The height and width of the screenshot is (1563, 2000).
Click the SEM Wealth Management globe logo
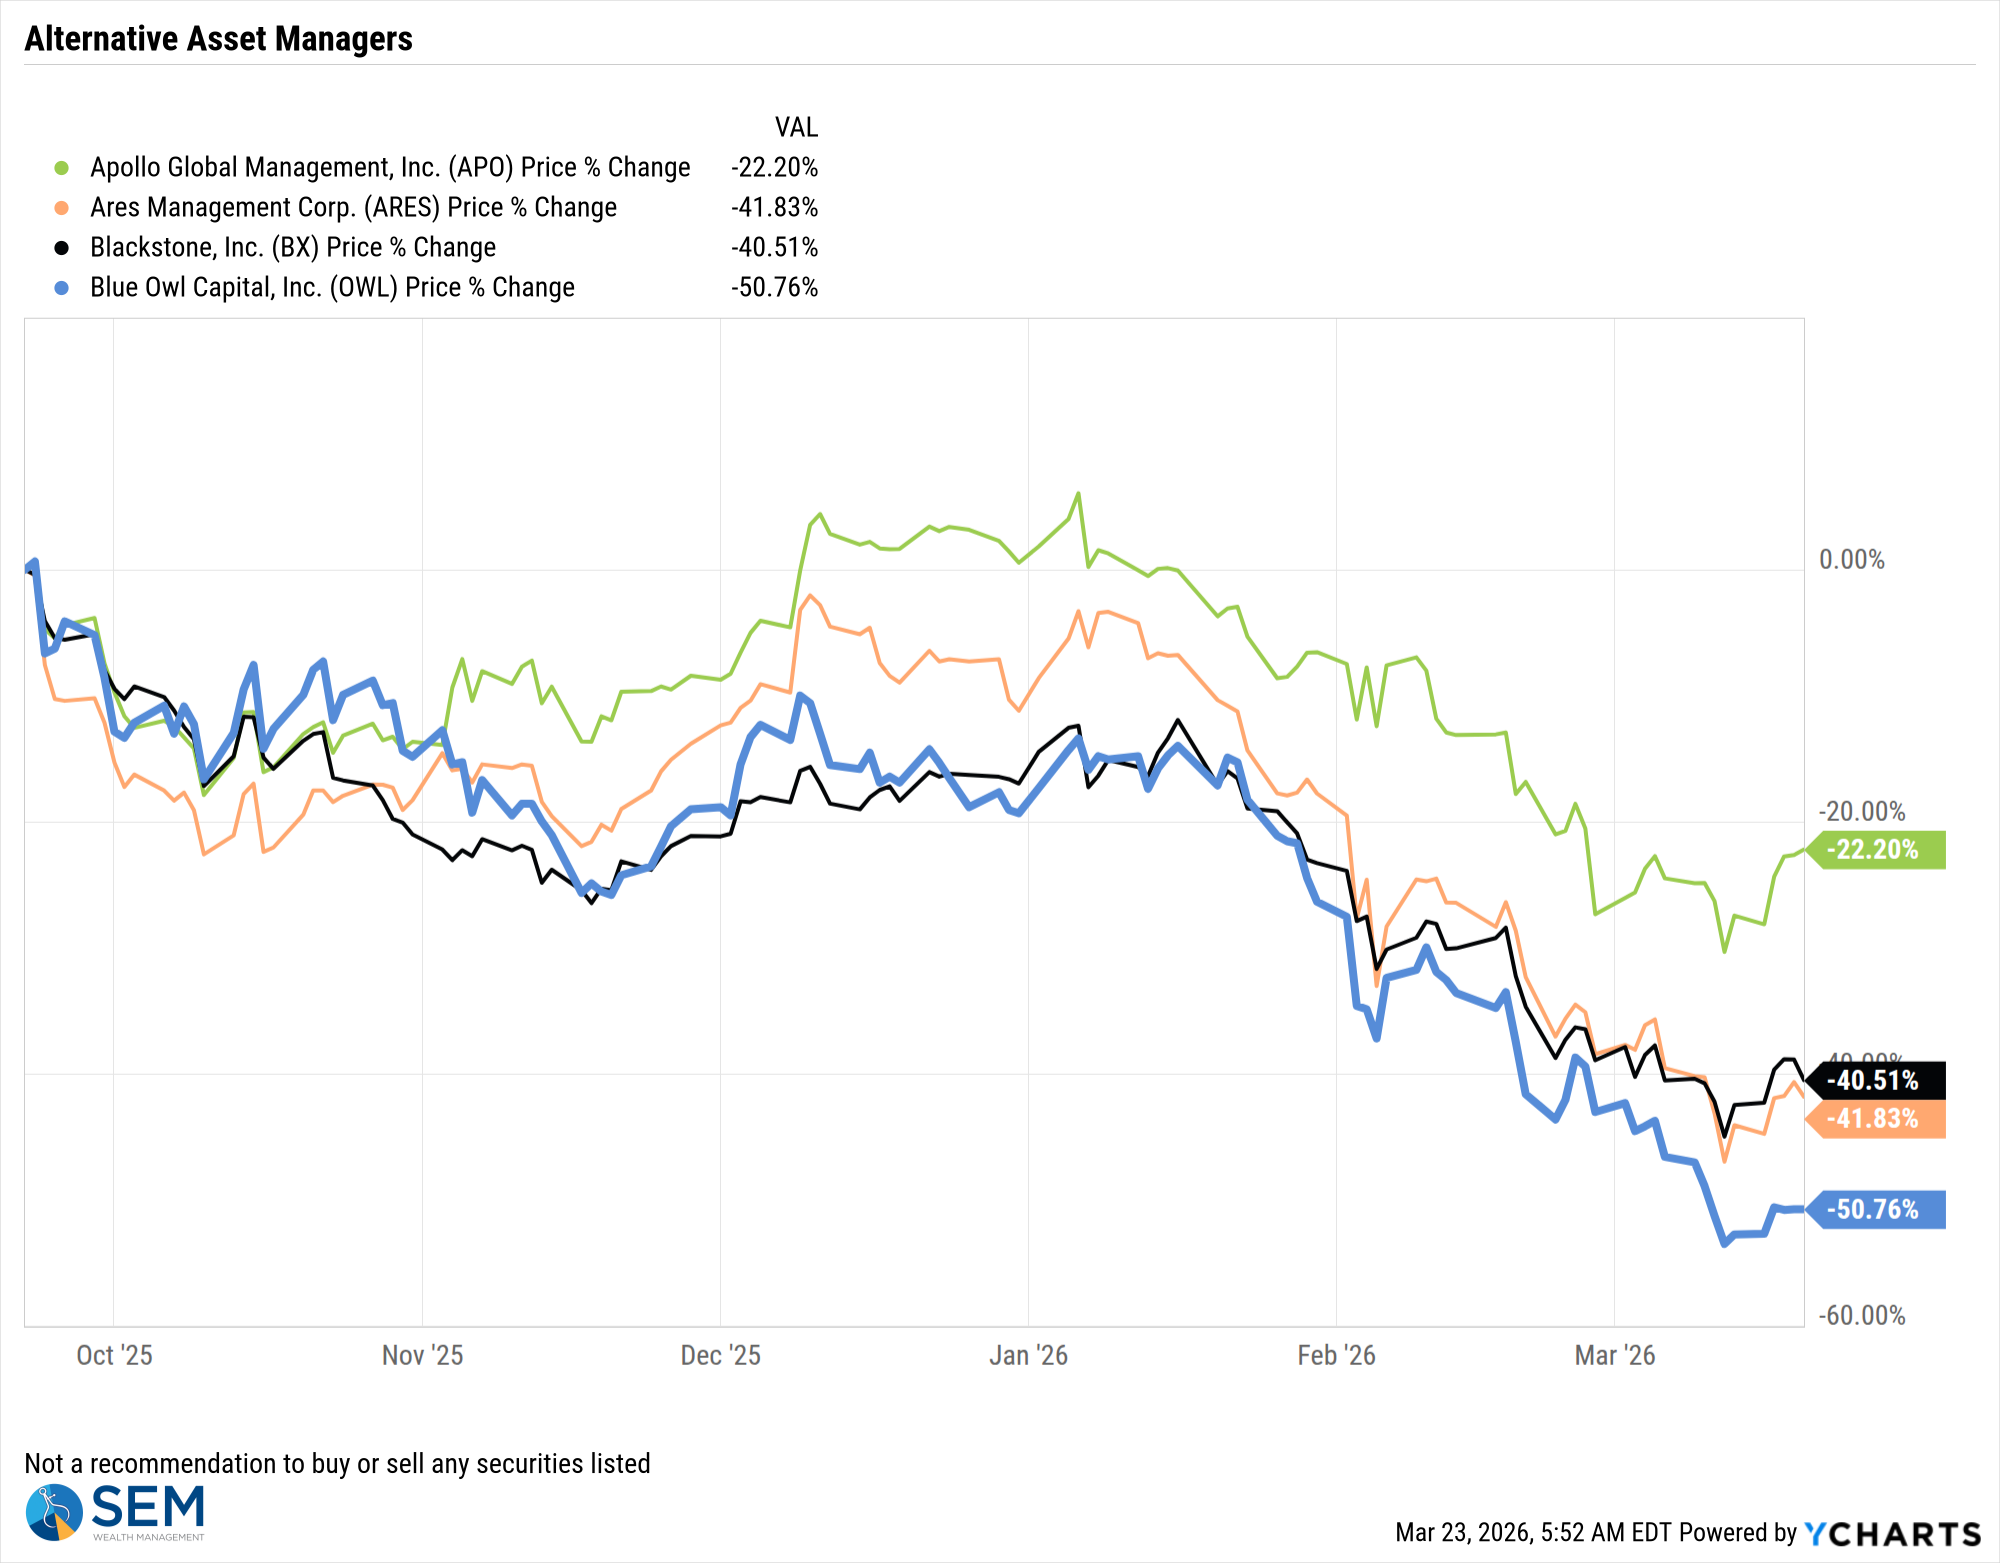pyautogui.click(x=54, y=1511)
